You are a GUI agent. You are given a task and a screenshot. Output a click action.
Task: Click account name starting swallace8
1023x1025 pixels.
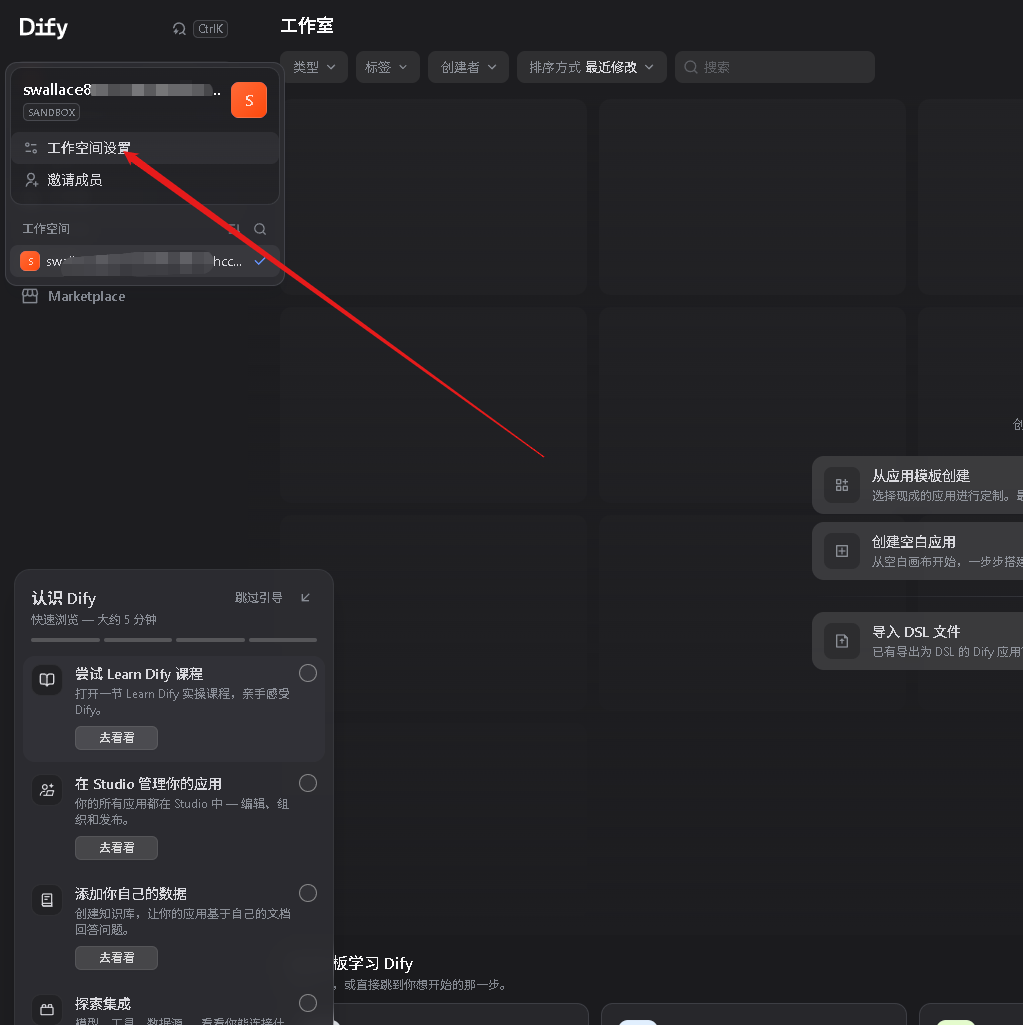coord(122,90)
